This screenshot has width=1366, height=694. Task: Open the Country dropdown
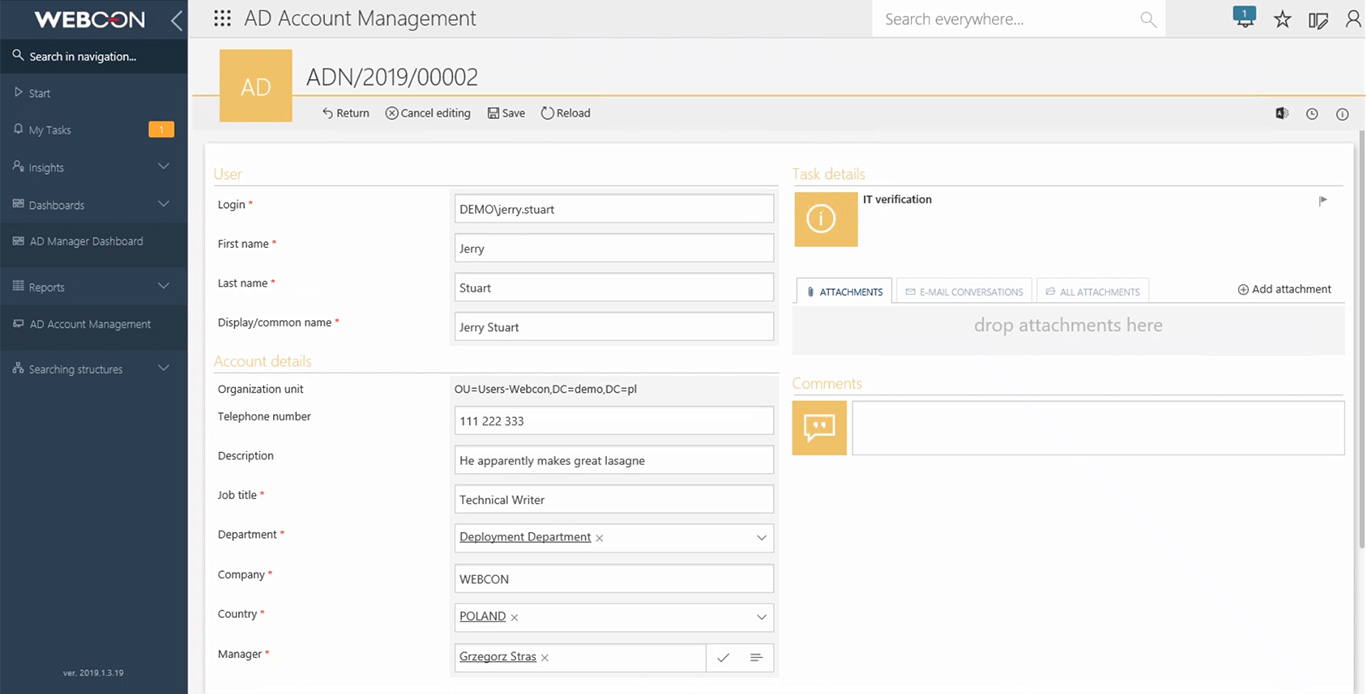click(x=761, y=617)
